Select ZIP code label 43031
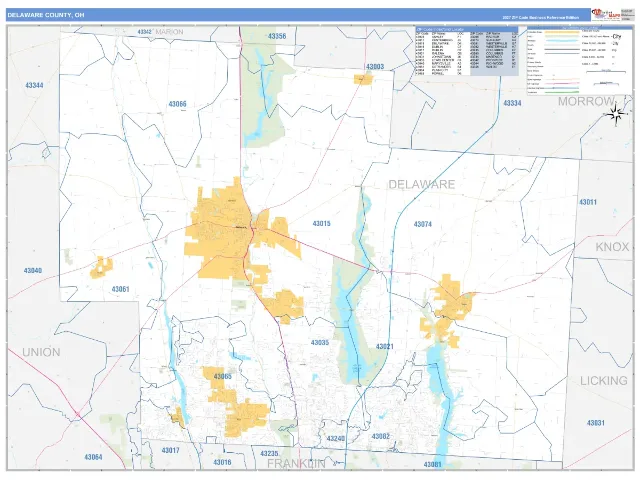 (x=596, y=423)
